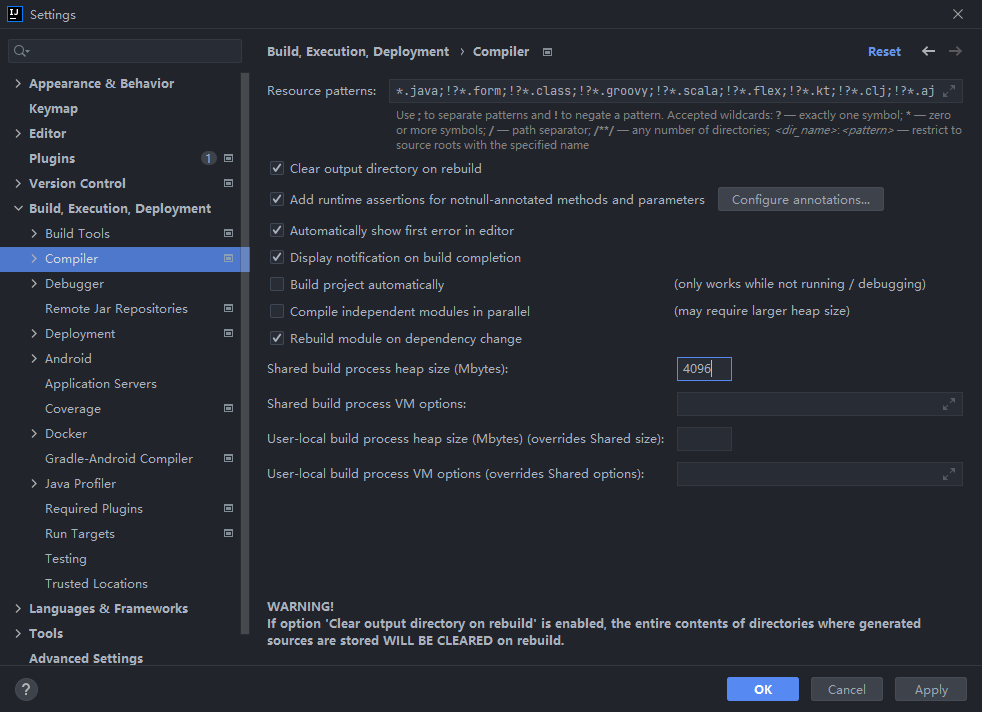982x712 pixels.
Task: Click project-level icon on Build Tools row
Action: point(229,234)
